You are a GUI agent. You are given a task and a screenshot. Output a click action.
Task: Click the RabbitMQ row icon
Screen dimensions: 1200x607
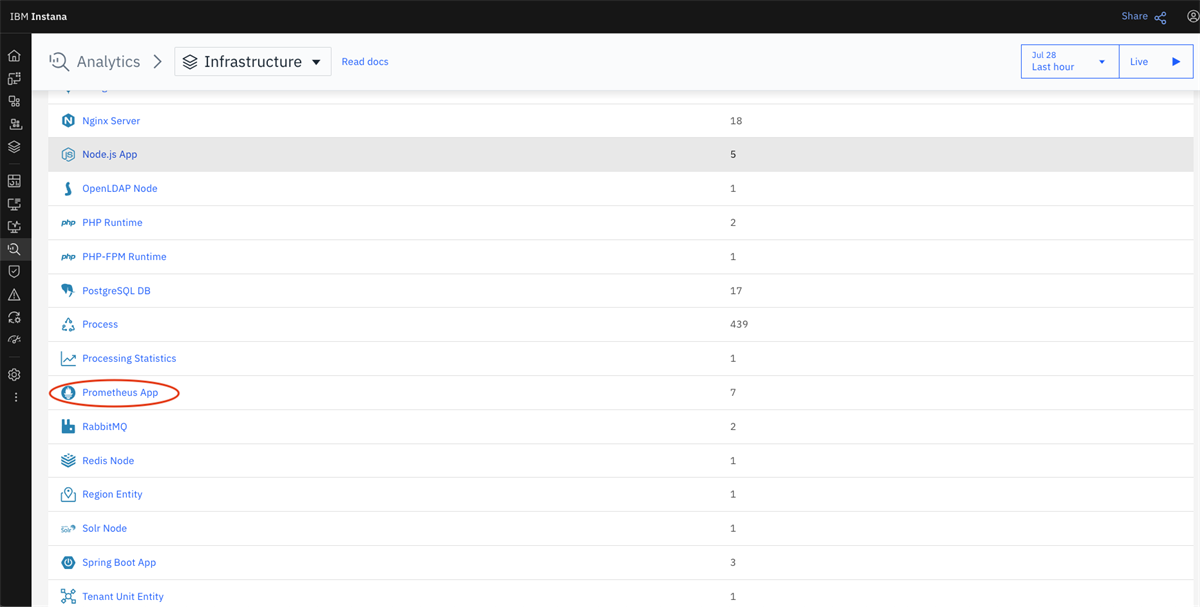pos(68,427)
